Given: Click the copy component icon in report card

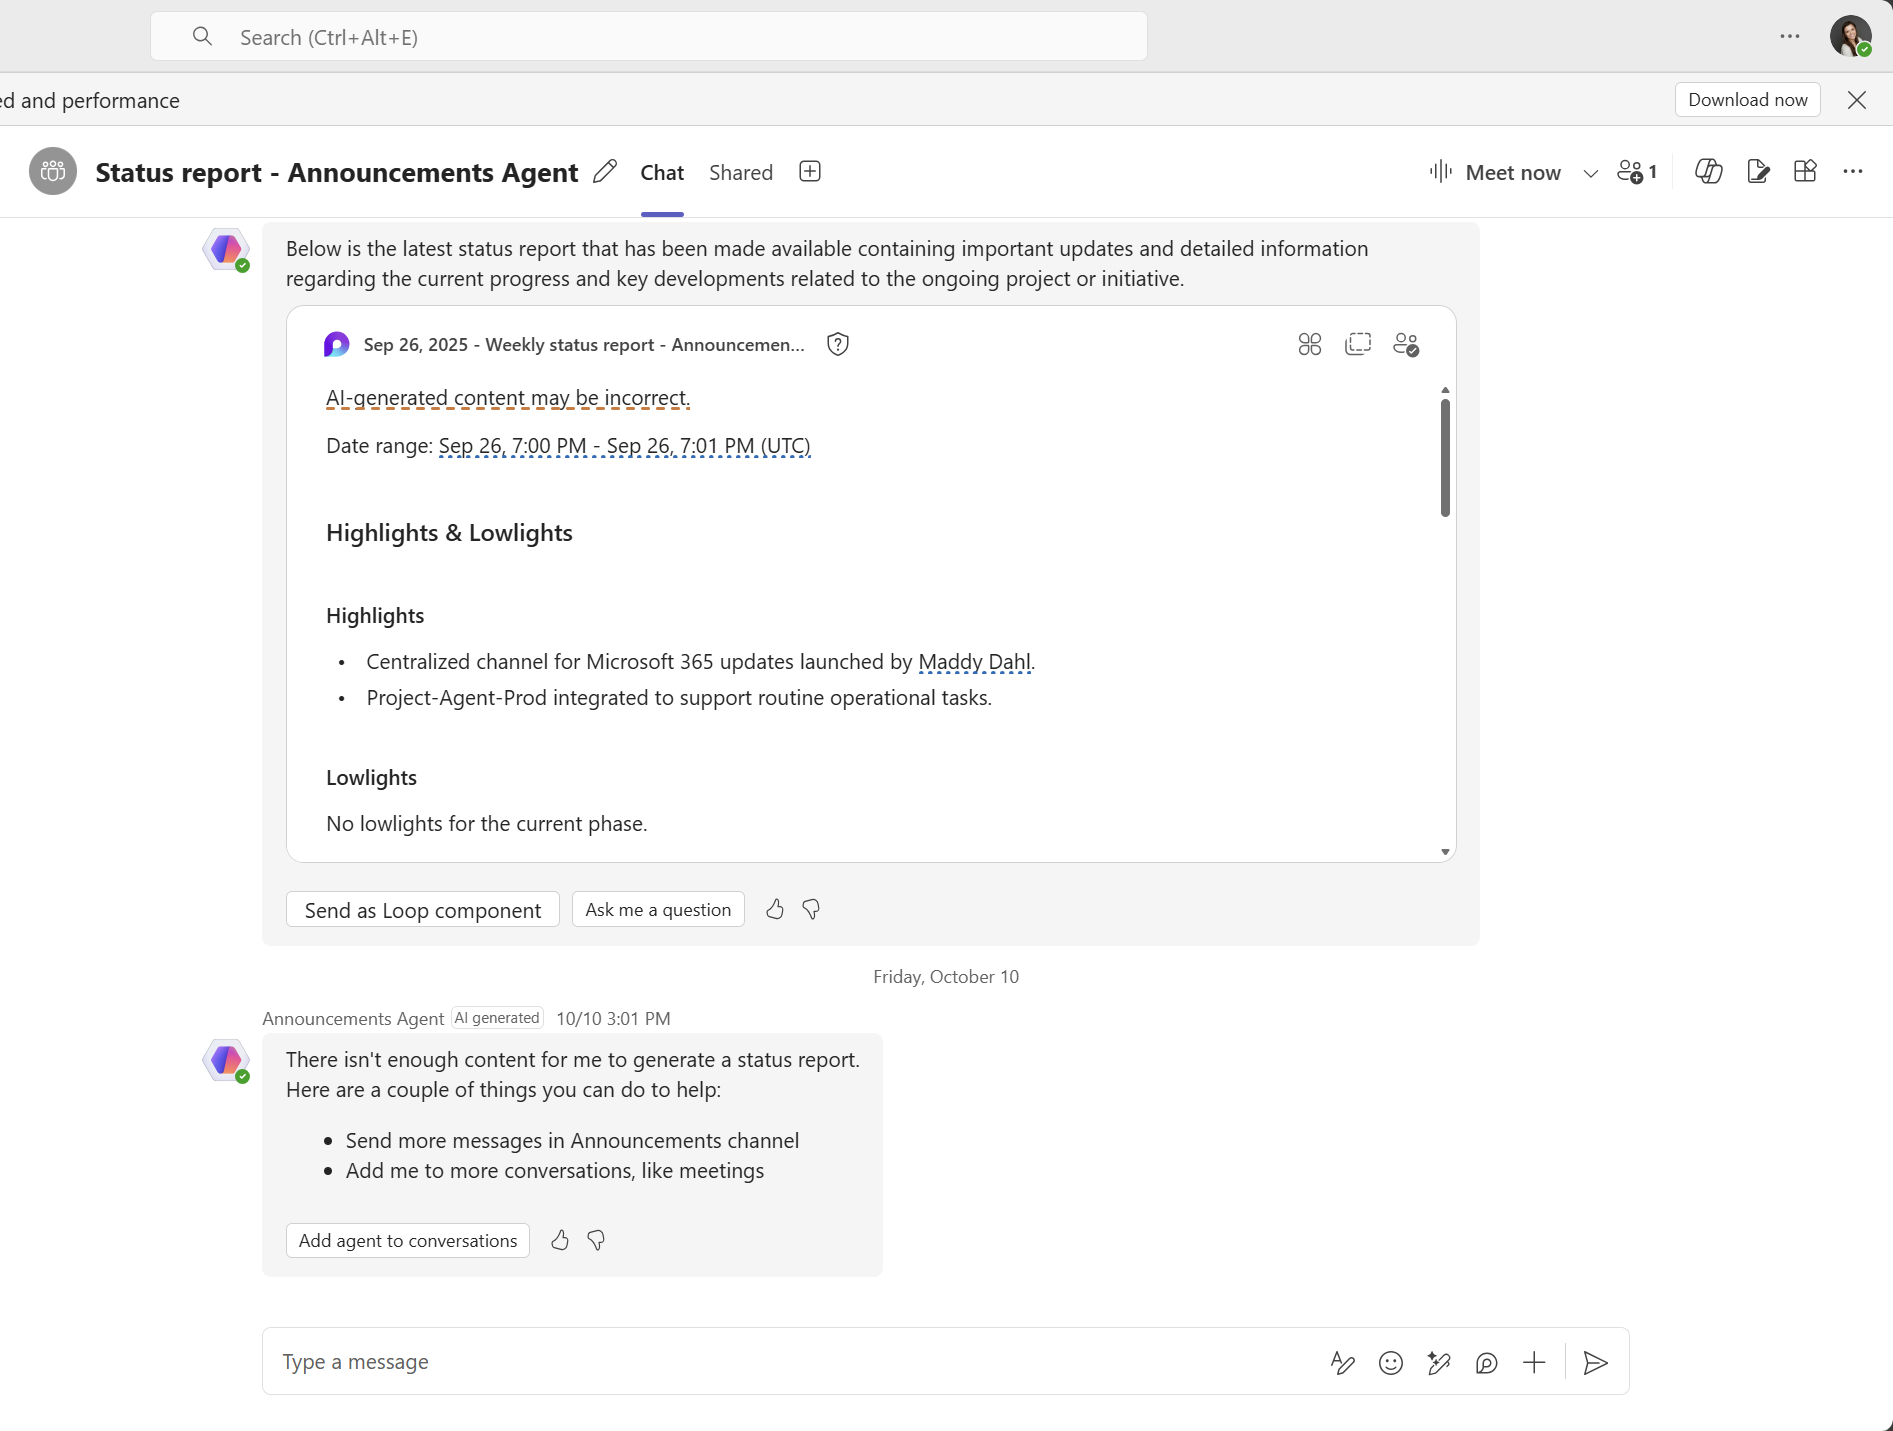Looking at the screenshot, I should click(1357, 345).
